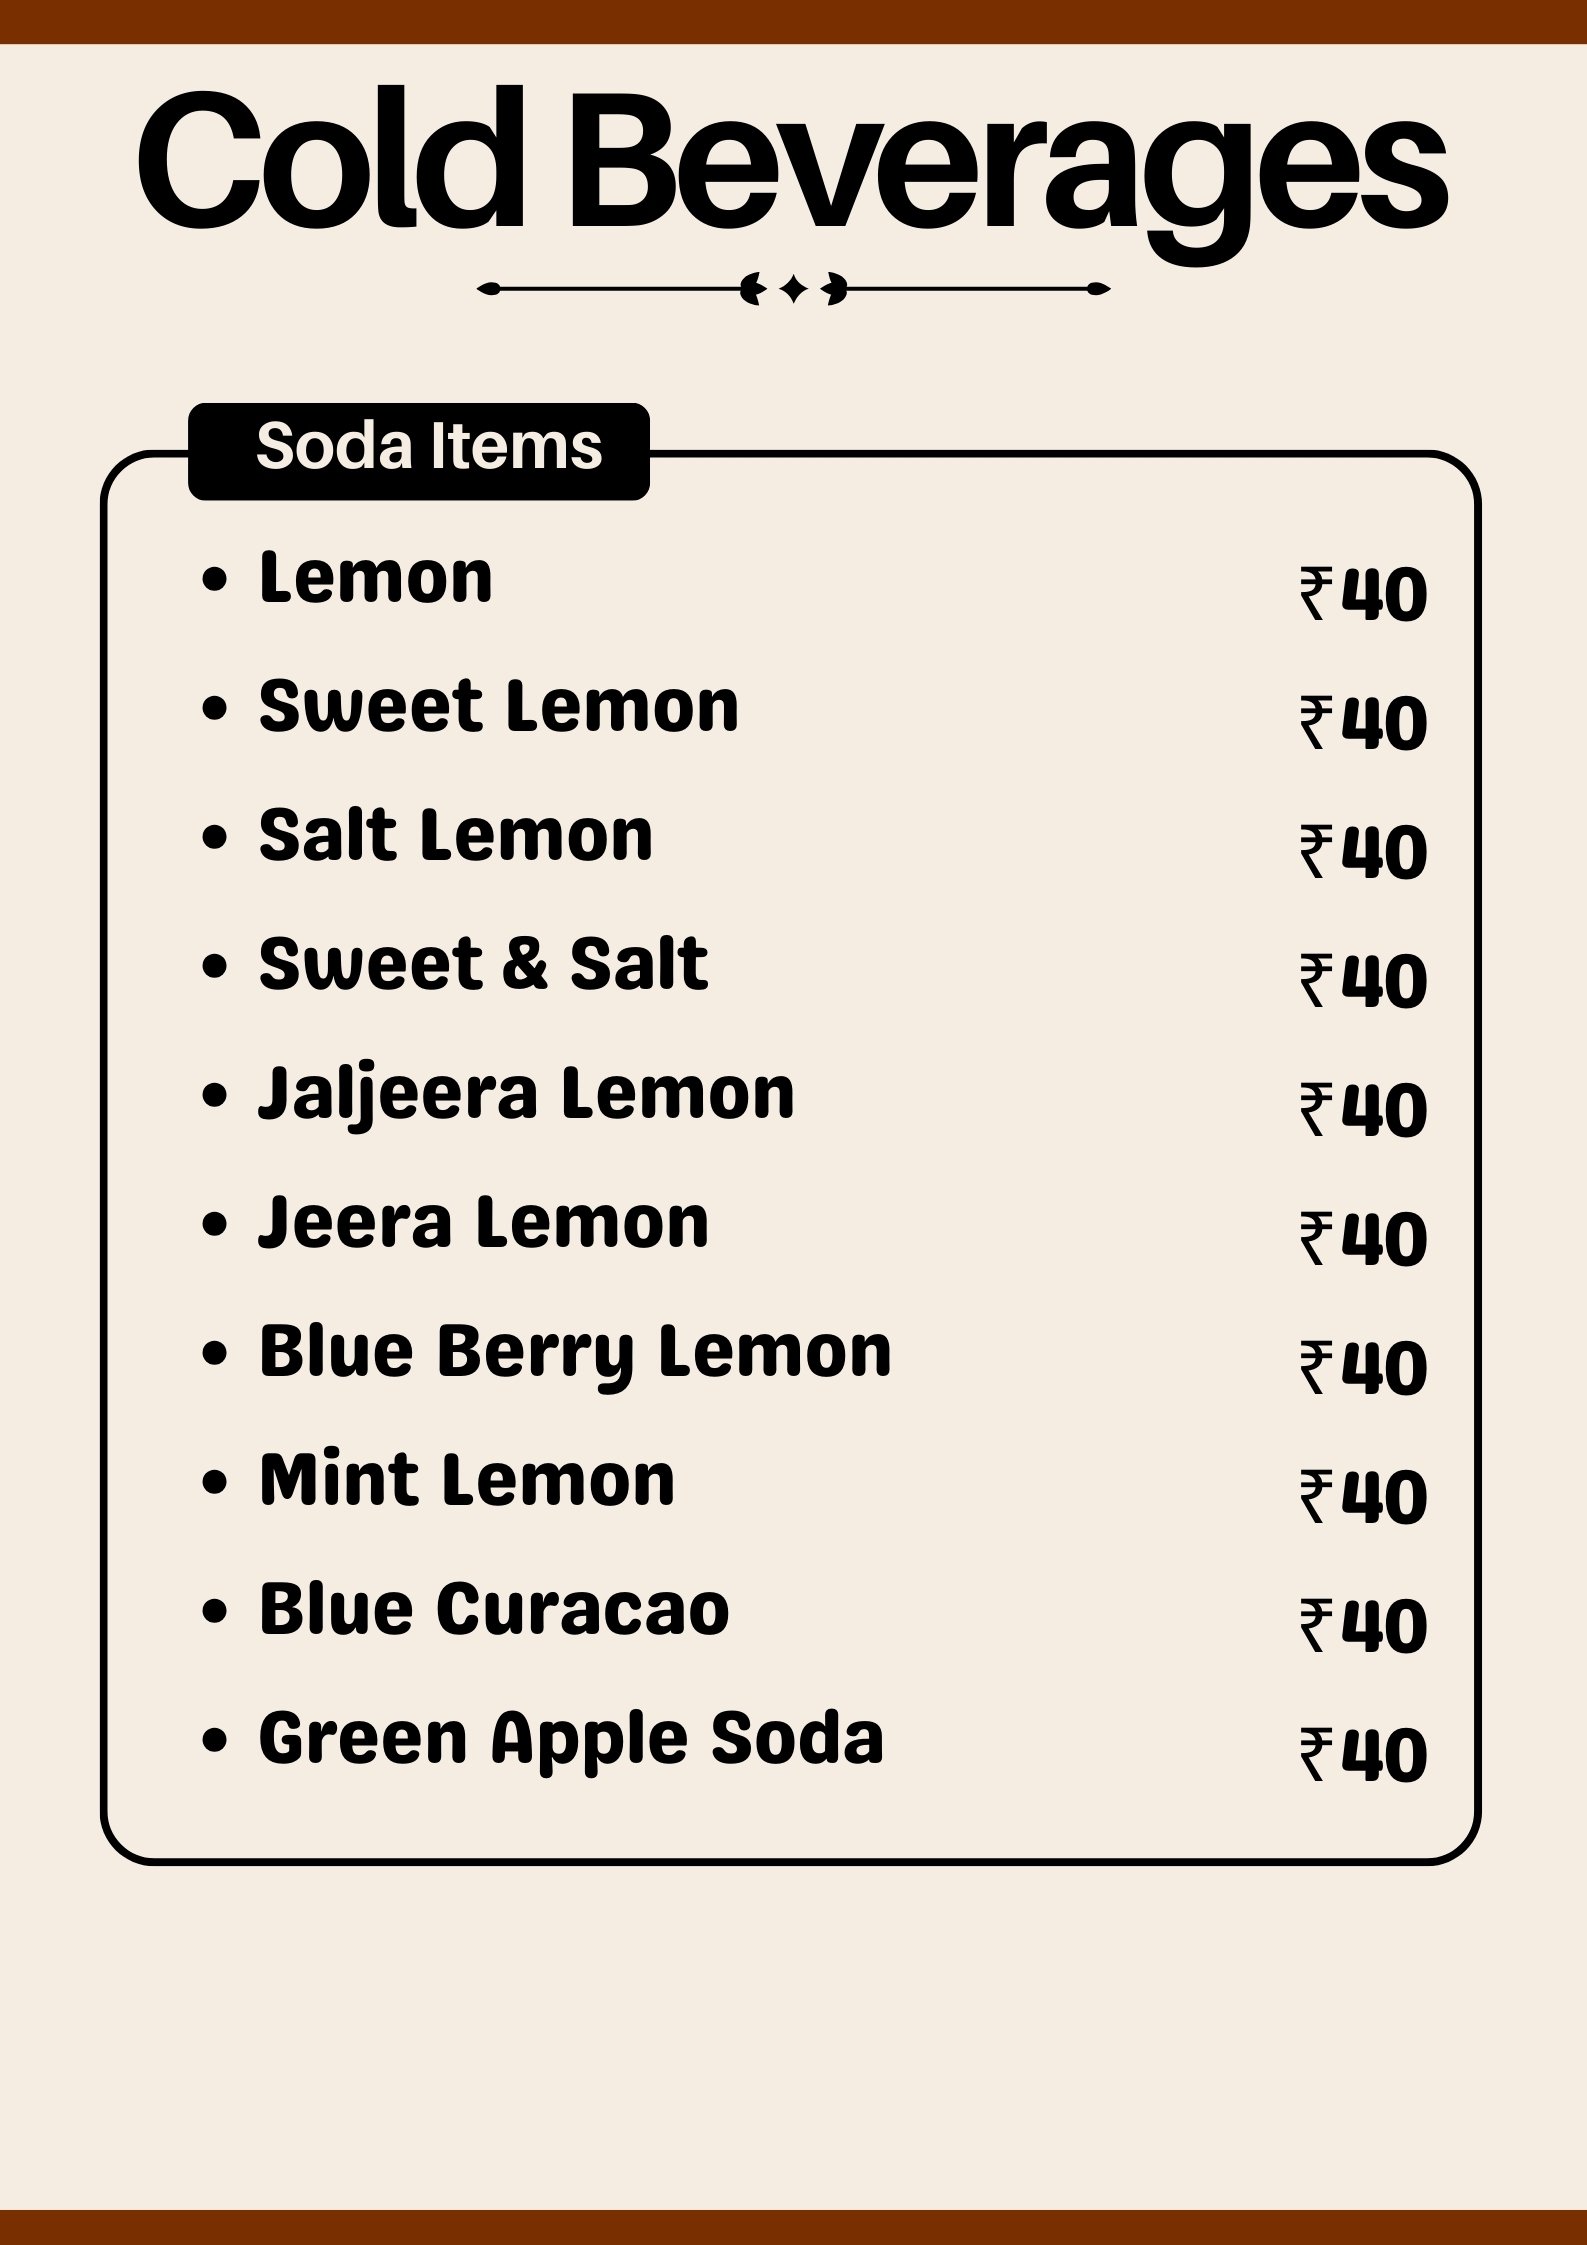Select Jaljeera Lemon from the list
The width and height of the screenshot is (1587, 2245).
click(x=526, y=1094)
